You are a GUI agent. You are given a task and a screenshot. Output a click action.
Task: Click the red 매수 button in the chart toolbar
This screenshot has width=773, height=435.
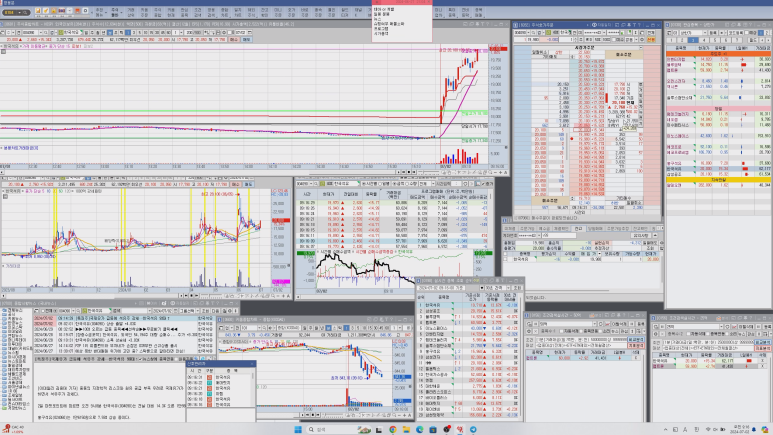[x=234, y=39]
